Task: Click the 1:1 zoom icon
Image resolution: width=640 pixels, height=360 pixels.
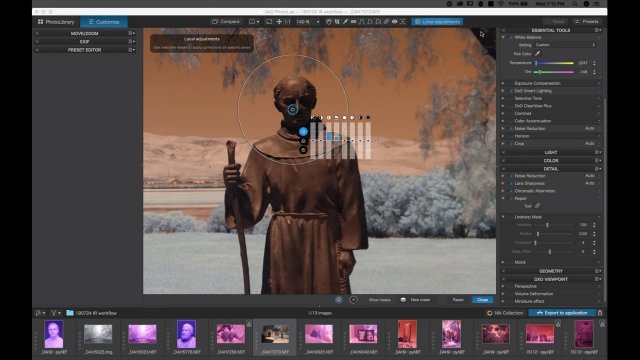Action: click(288, 22)
